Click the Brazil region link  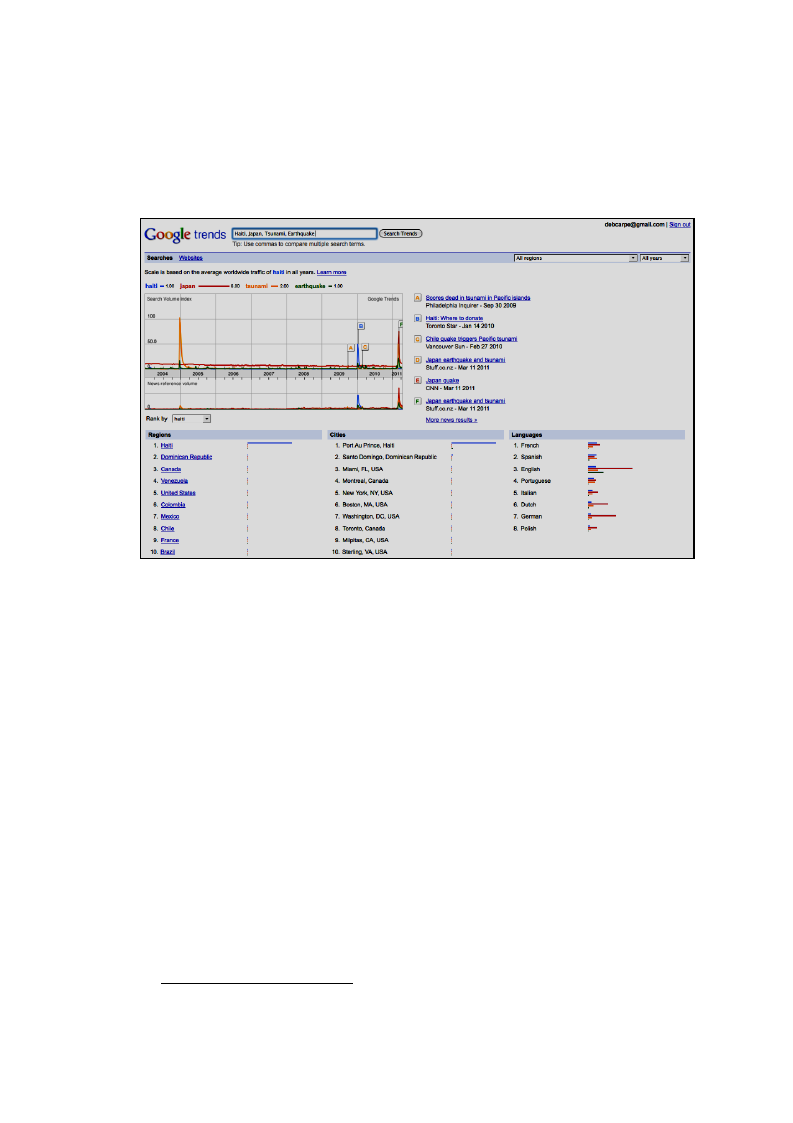[x=168, y=552]
